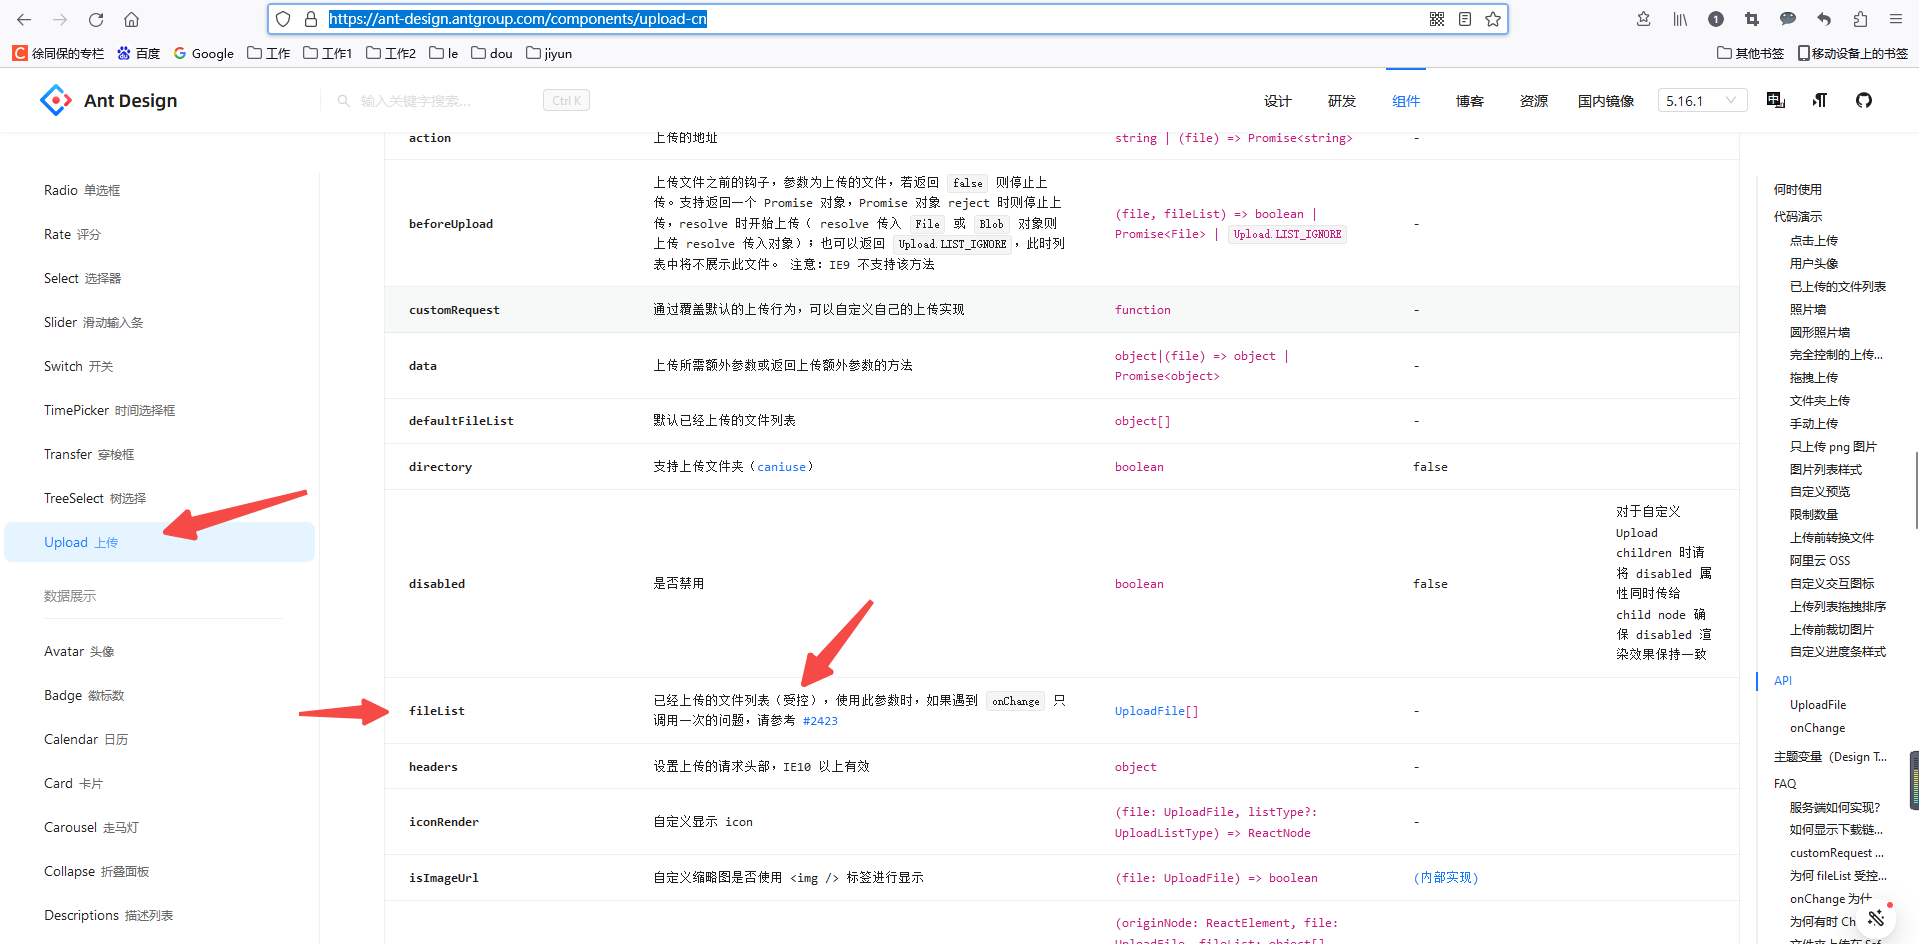1919x944 pixels.
Task: Open the 工作 bookmarks folder
Action: pos(267,53)
